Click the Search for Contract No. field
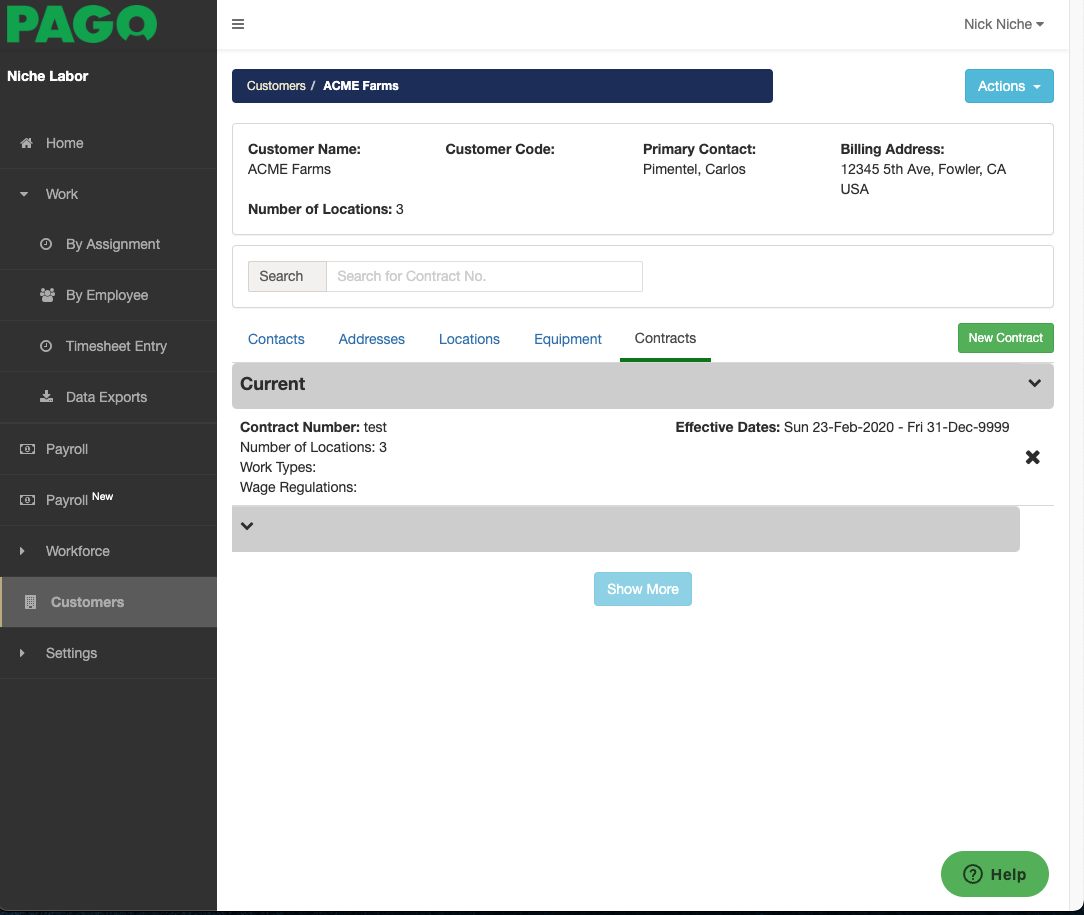The width and height of the screenshot is (1084, 915). [484, 276]
